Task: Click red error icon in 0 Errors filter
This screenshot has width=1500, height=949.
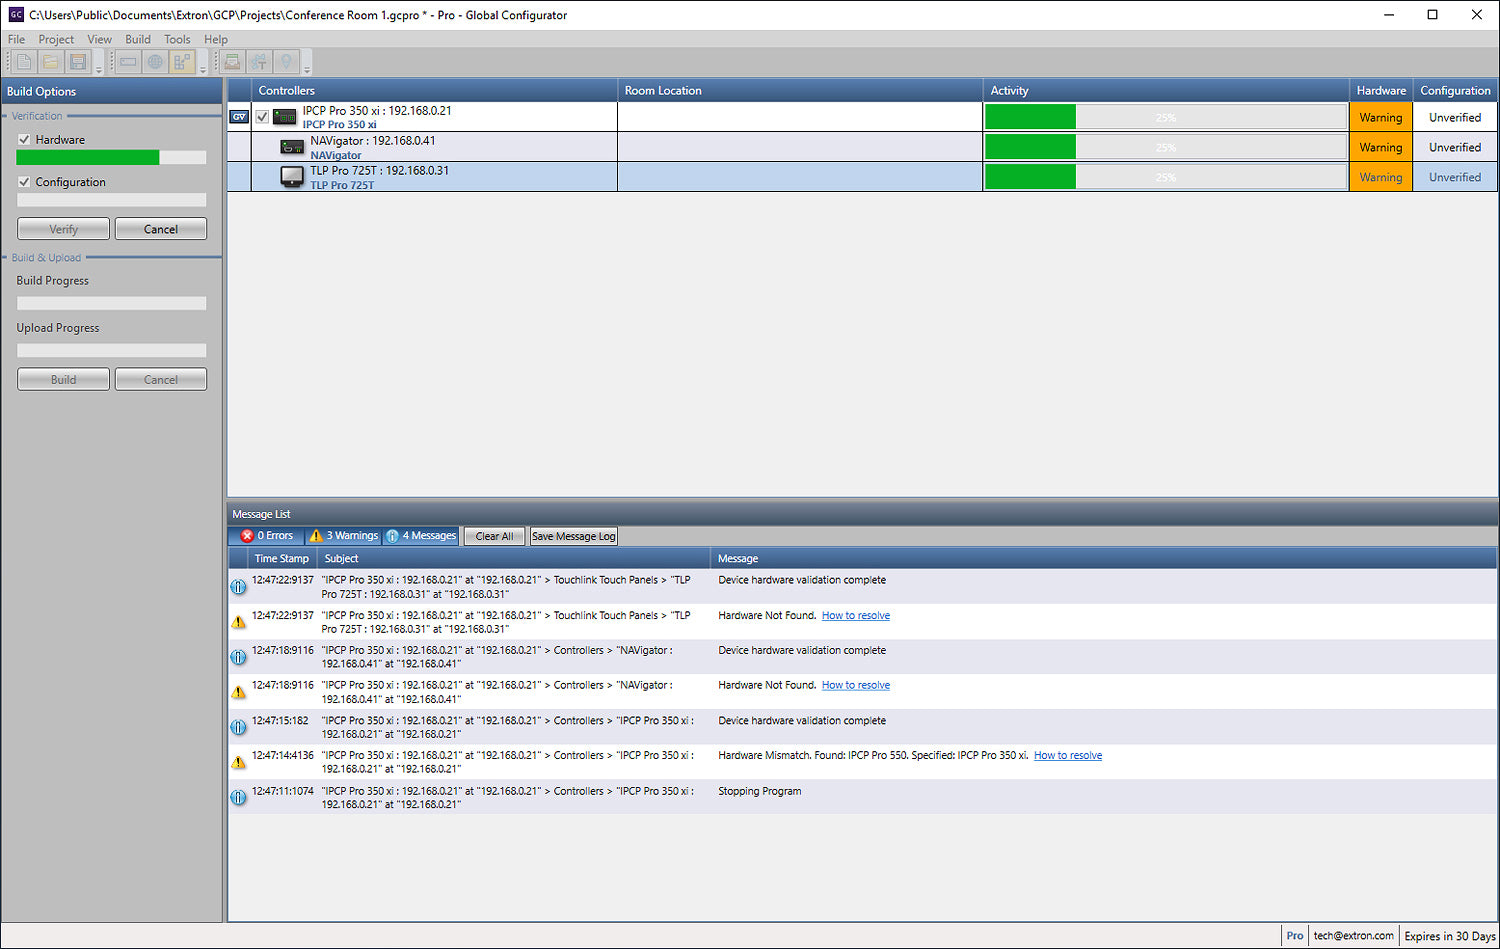Action: (247, 536)
